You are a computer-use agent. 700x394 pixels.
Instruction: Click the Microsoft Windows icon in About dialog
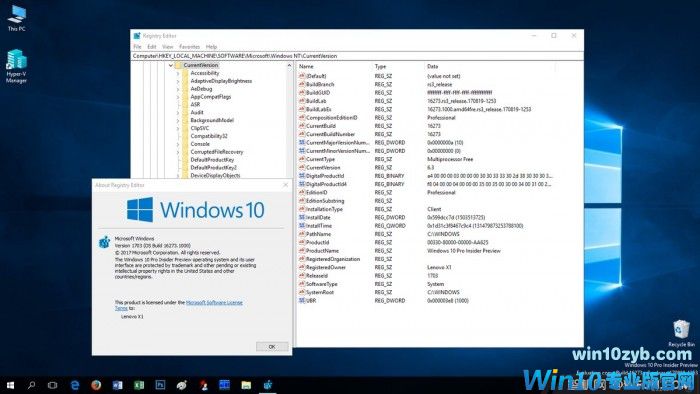[x=104, y=242]
